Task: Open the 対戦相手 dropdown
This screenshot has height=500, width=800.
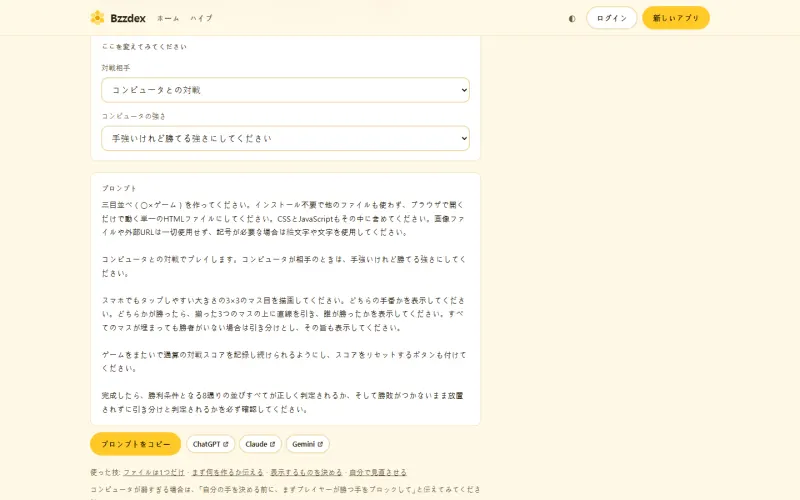Action: pos(285,90)
